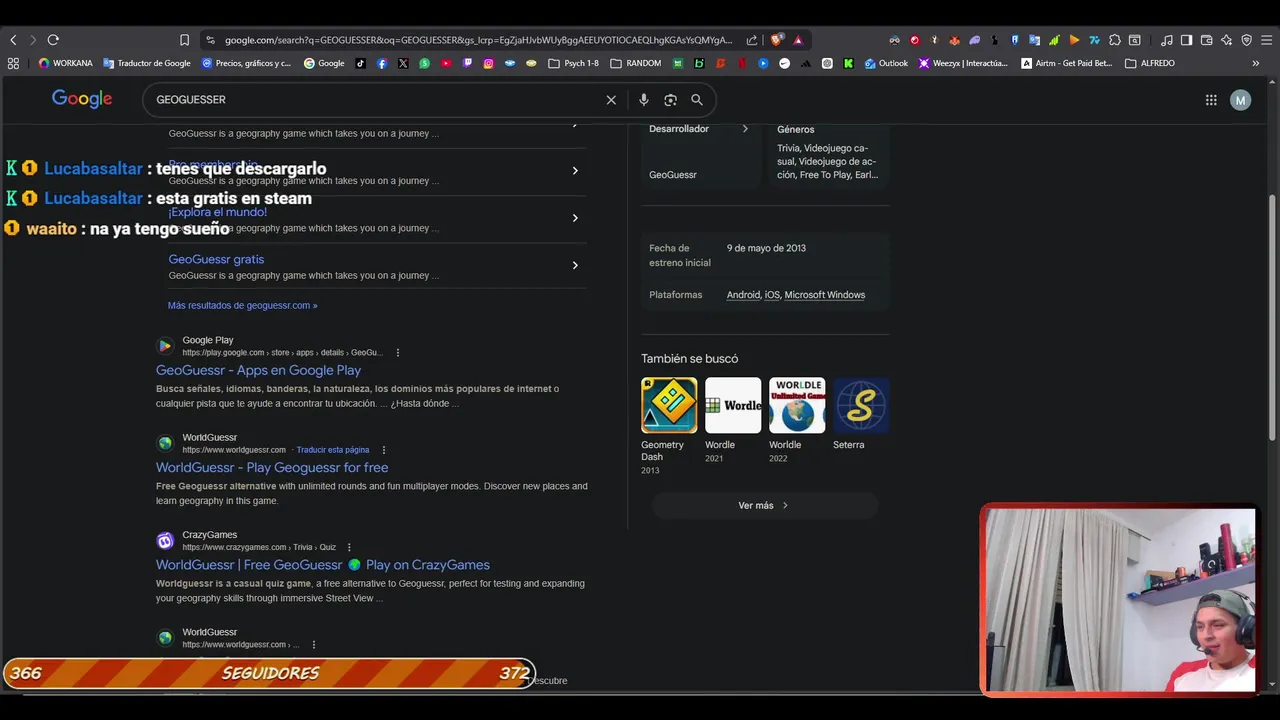Click the Android platform link
The width and height of the screenshot is (1280, 720).
coord(743,295)
